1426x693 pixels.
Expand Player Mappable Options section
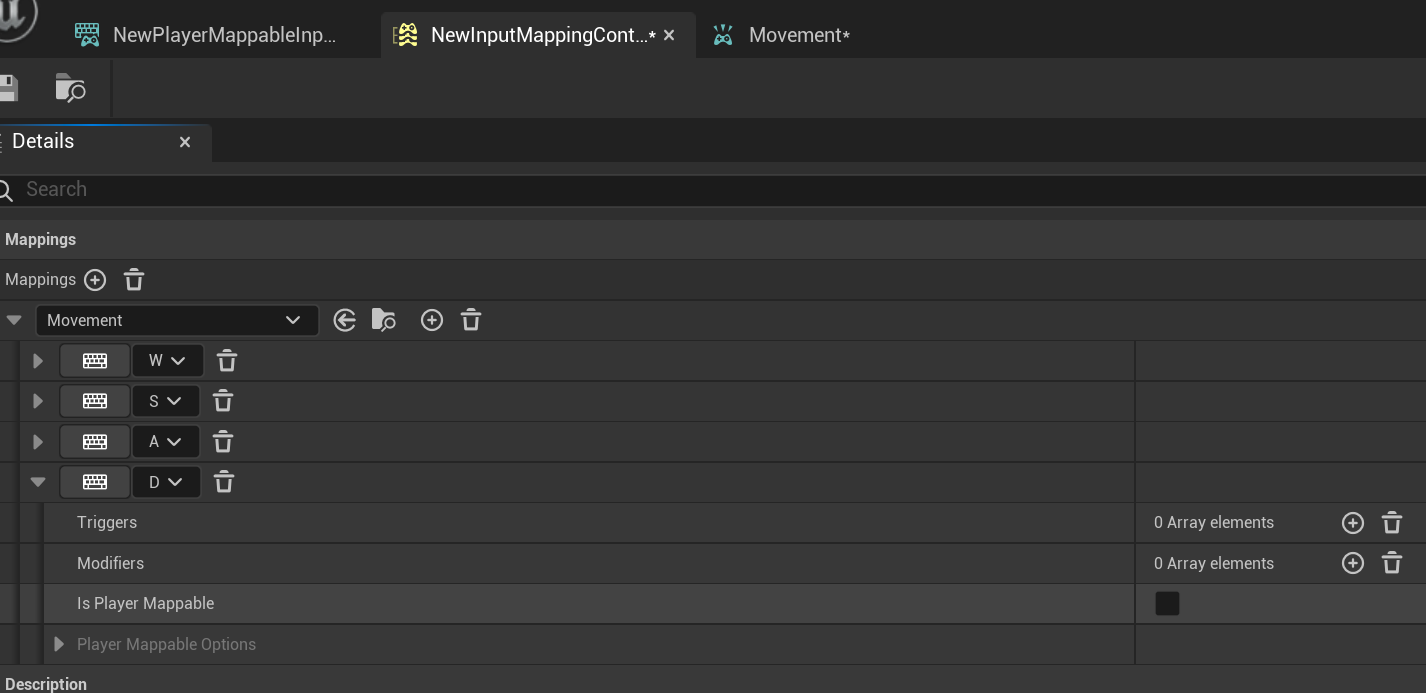[59, 644]
